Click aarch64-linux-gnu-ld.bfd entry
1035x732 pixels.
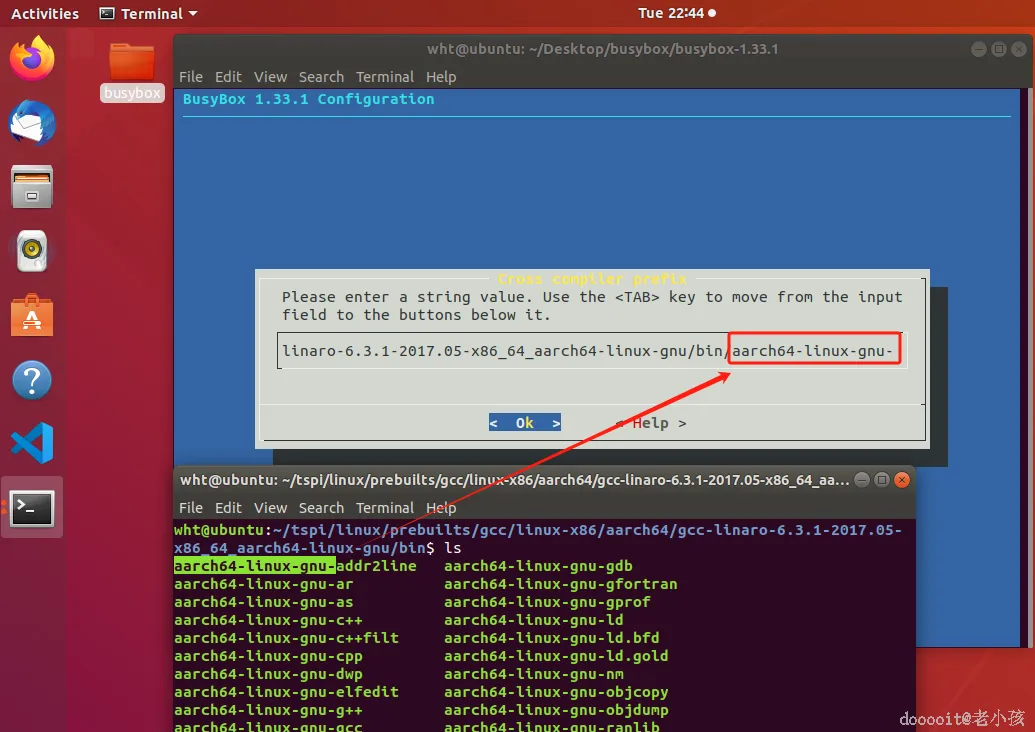(551, 638)
